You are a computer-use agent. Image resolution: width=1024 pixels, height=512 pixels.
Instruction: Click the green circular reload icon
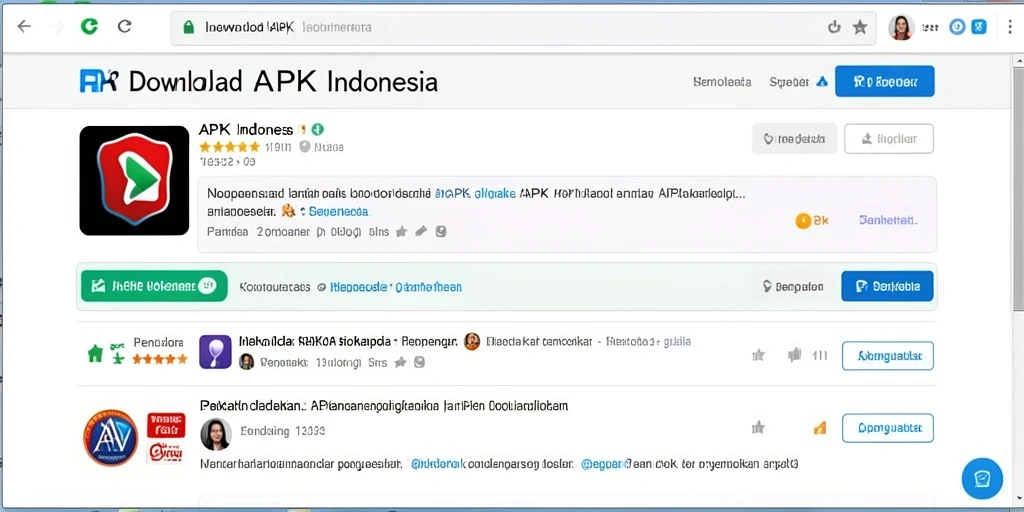(88, 27)
